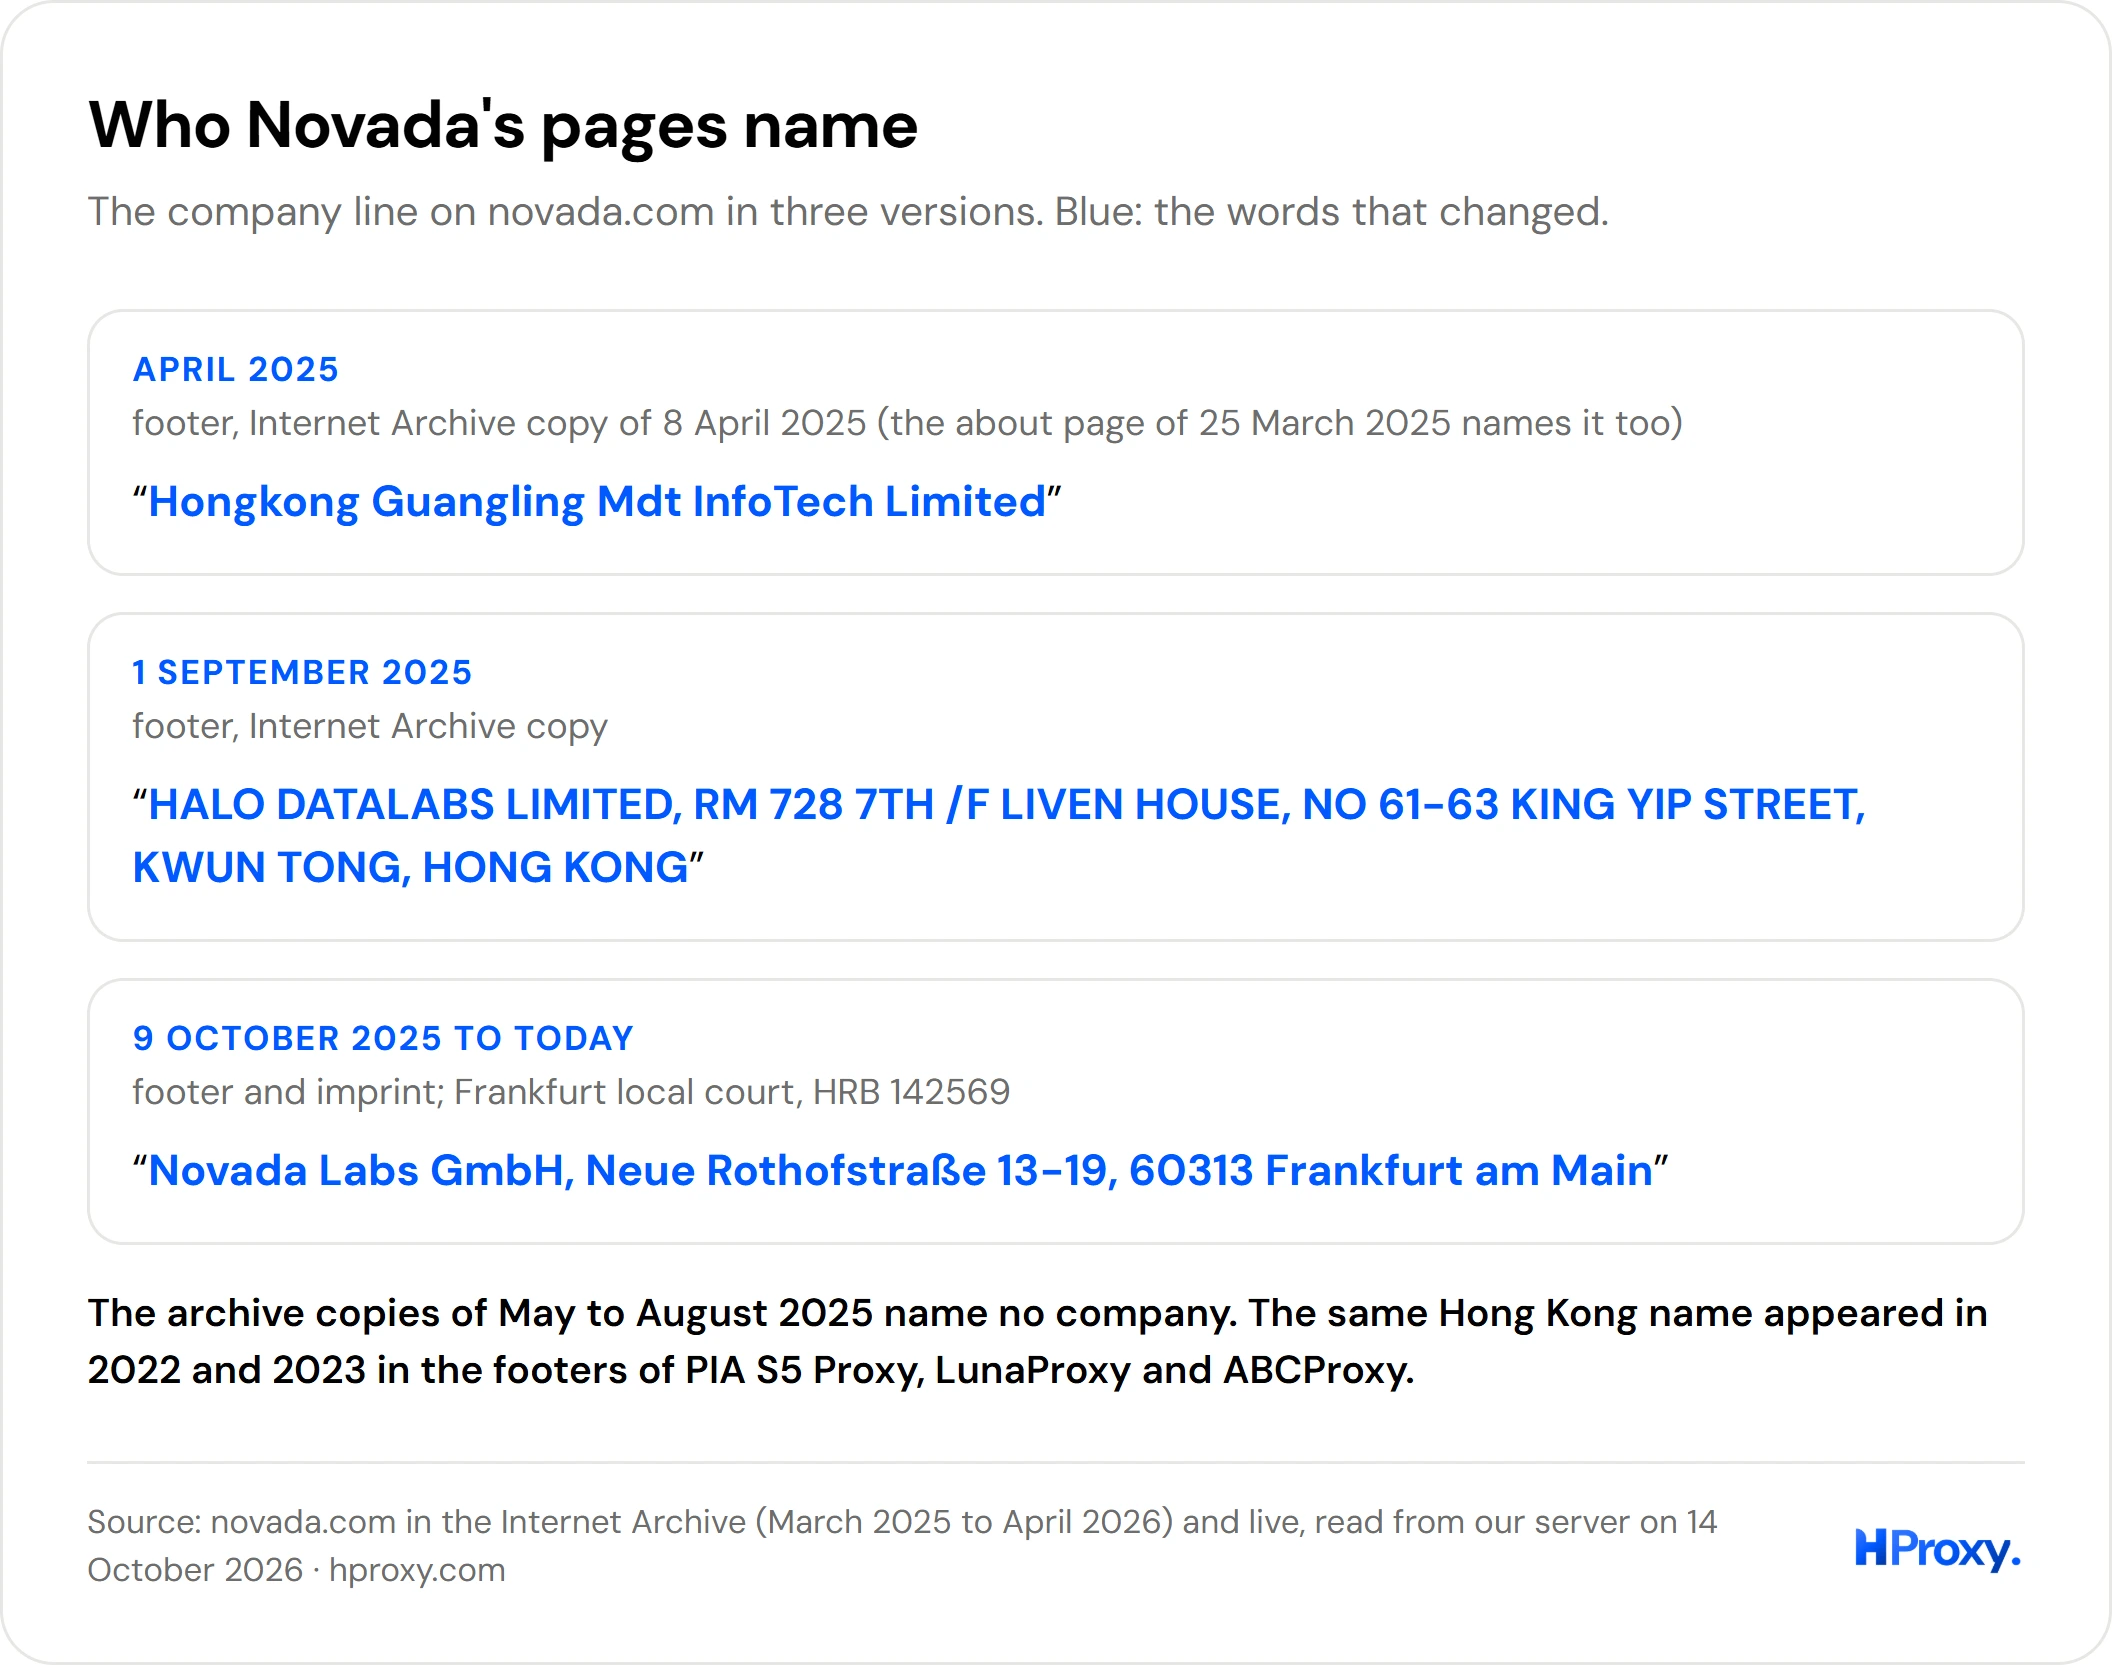This screenshot has width=2112, height=1665.
Task: Select the "Frankfurt local court, HRB 142569" line
Action: tap(571, 1092)
